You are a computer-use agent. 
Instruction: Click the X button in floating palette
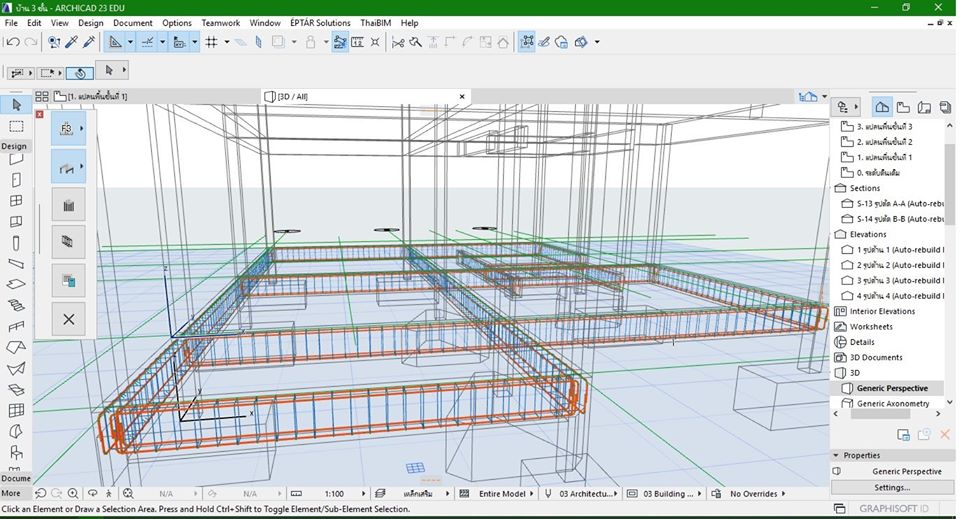69,319
